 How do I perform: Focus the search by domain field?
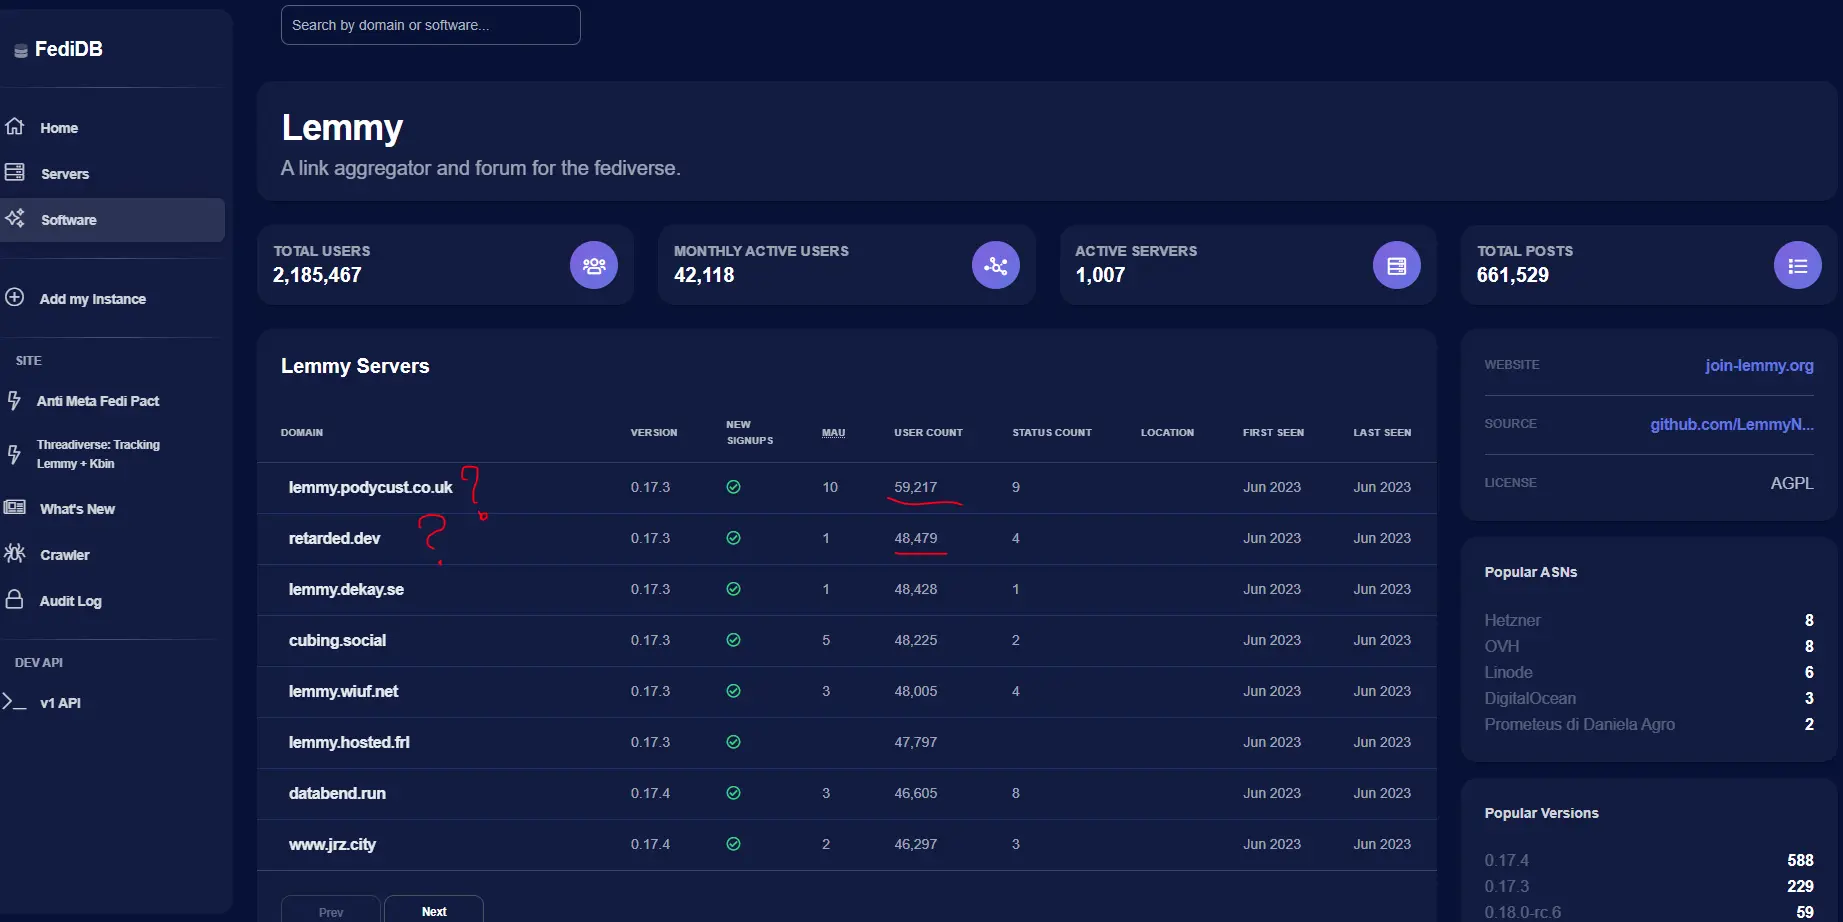click(431, 25)
